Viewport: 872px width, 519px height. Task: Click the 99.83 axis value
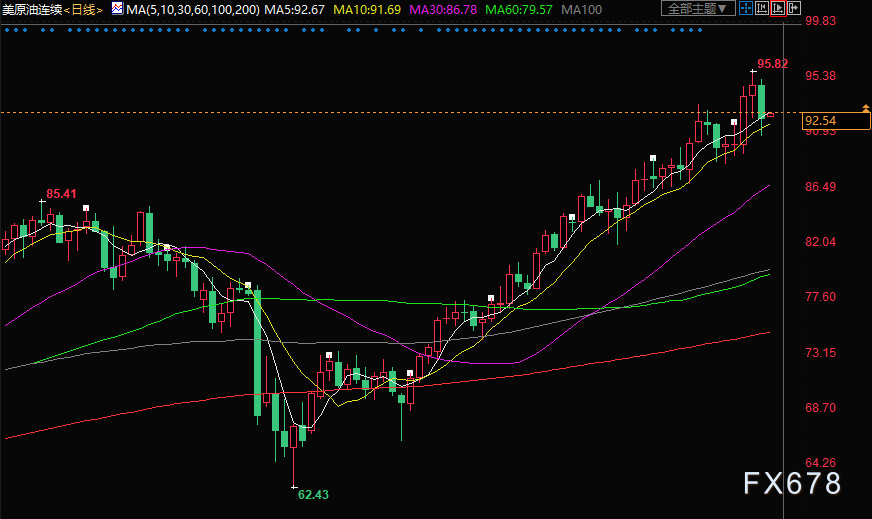coord(820,21)
